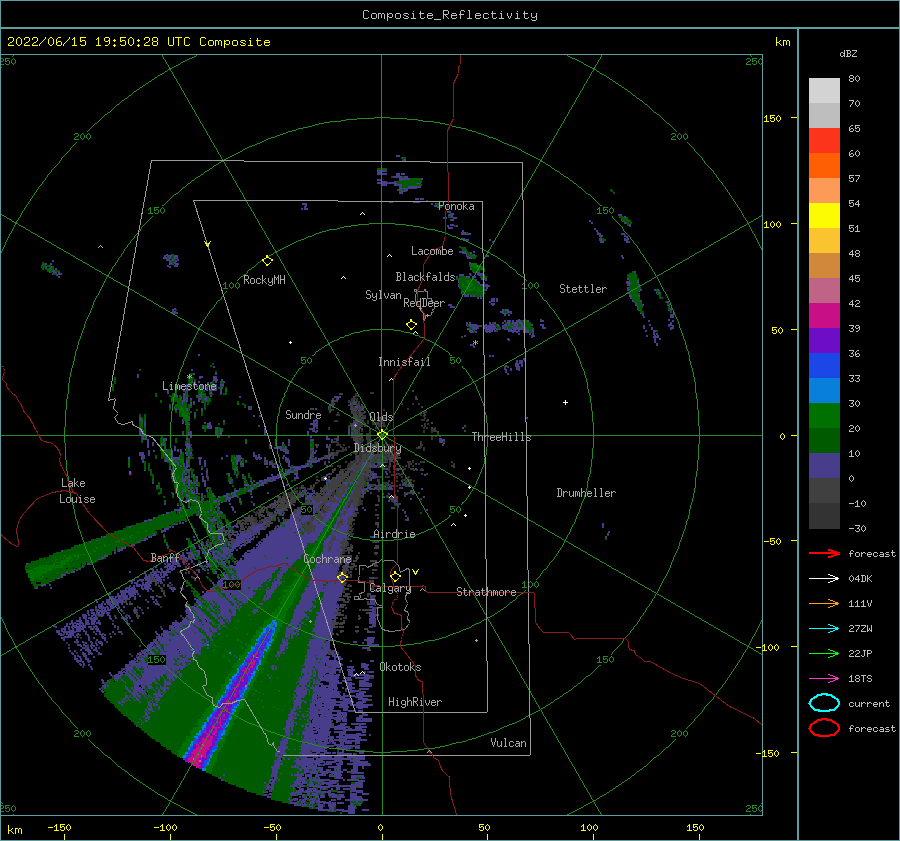Click the green 20-30 dBZ color swatch
Viewport: 900px width, 841px height.
pos(824,416)
